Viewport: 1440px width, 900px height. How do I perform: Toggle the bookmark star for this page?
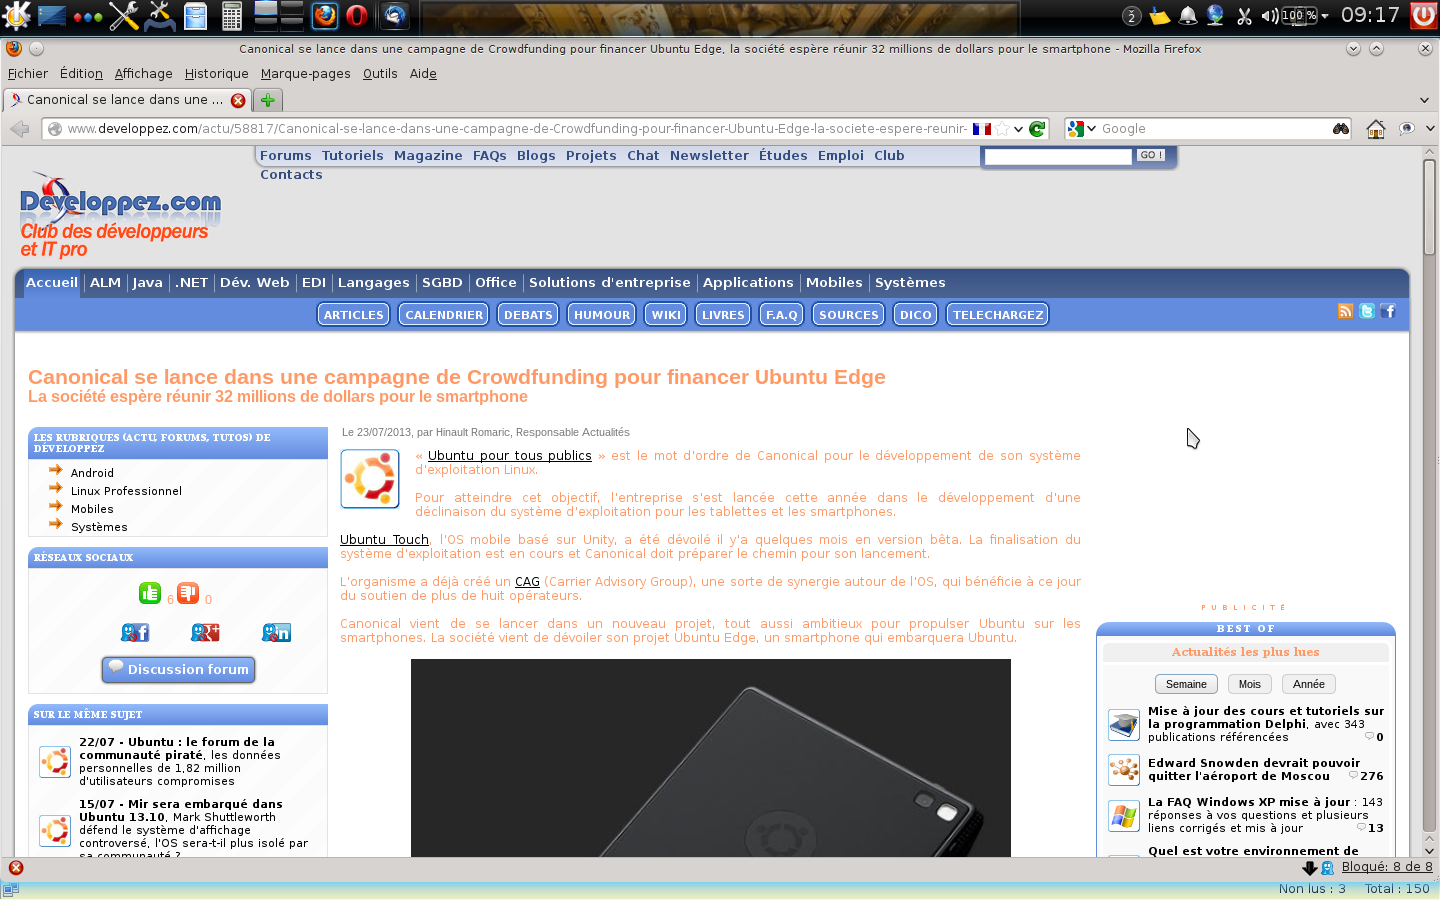[1002, 129]
